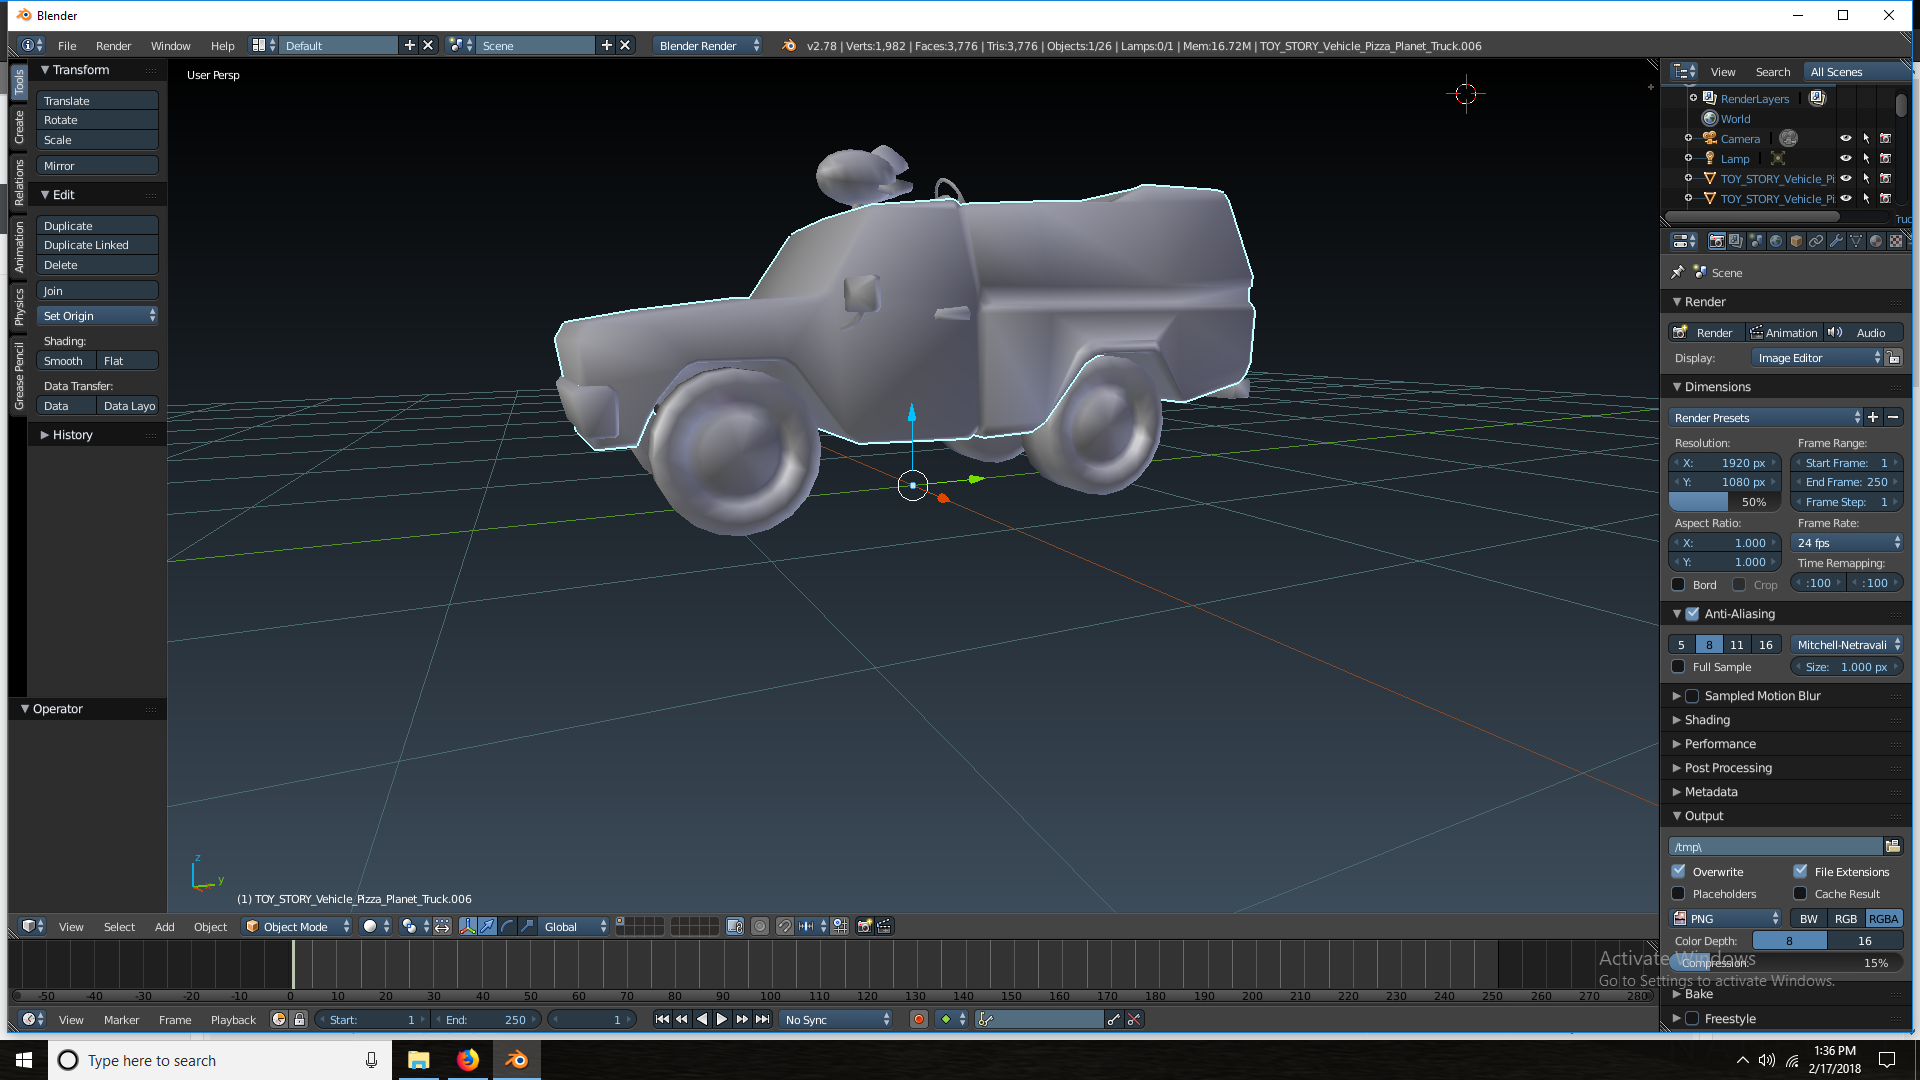Disable the Anti-Aliasing checkbox

(x=1692, y=614)
